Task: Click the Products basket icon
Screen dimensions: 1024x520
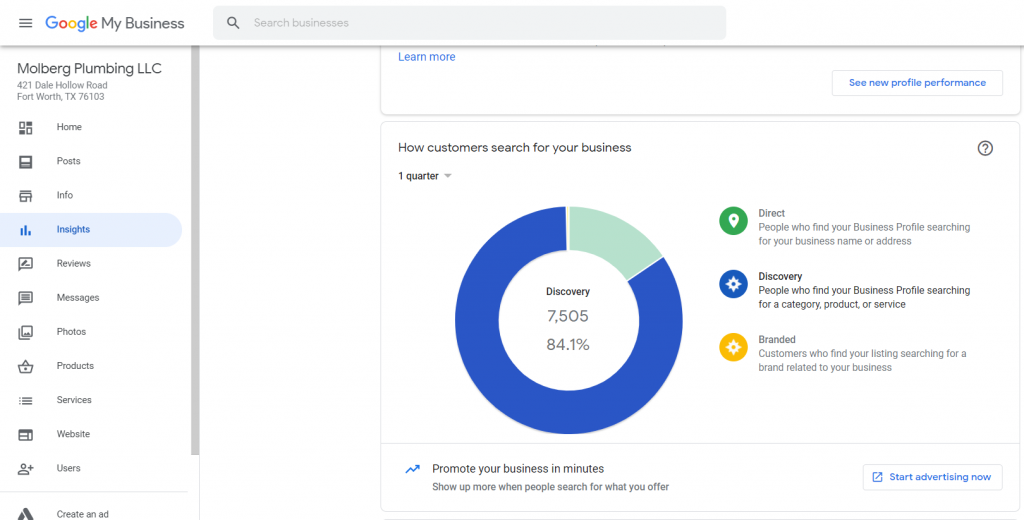Action: (x=25, y=366)
